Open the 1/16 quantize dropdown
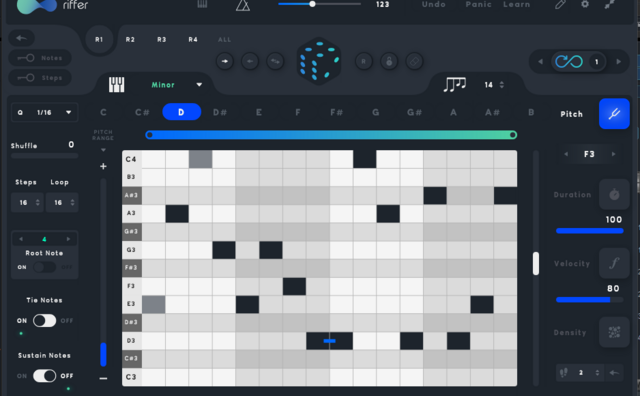640x396 pixels. pyautogui.click(x=44, y=112)
